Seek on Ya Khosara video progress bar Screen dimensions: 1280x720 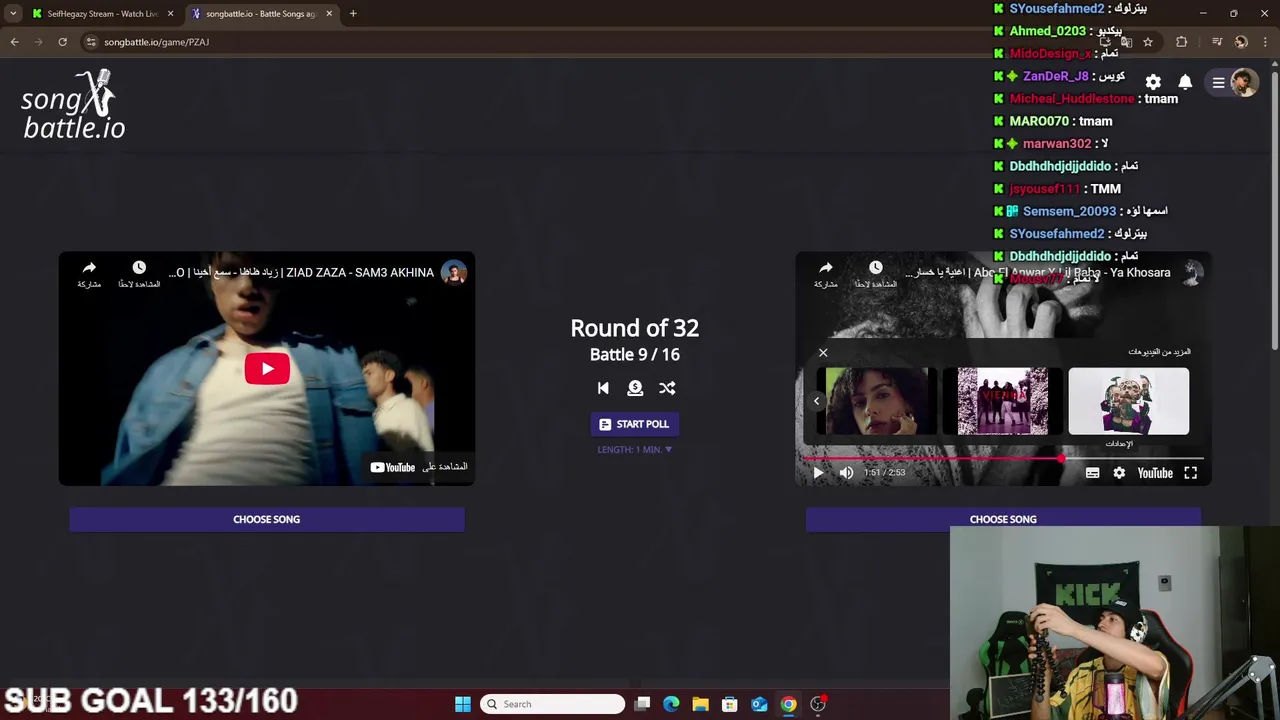click(1003, 459)
